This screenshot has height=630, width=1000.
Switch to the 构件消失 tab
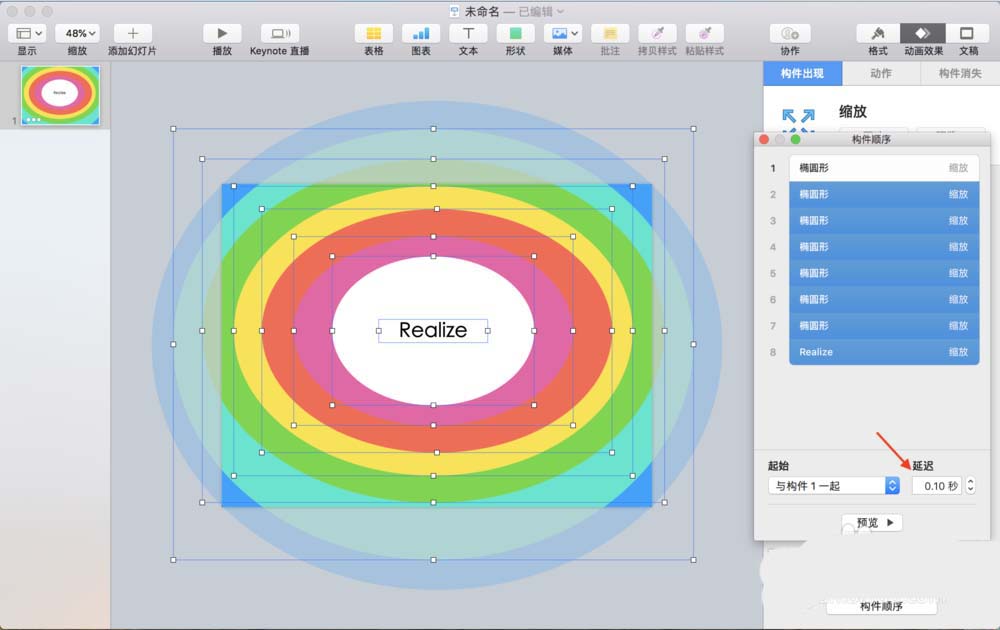click(960, 74)
